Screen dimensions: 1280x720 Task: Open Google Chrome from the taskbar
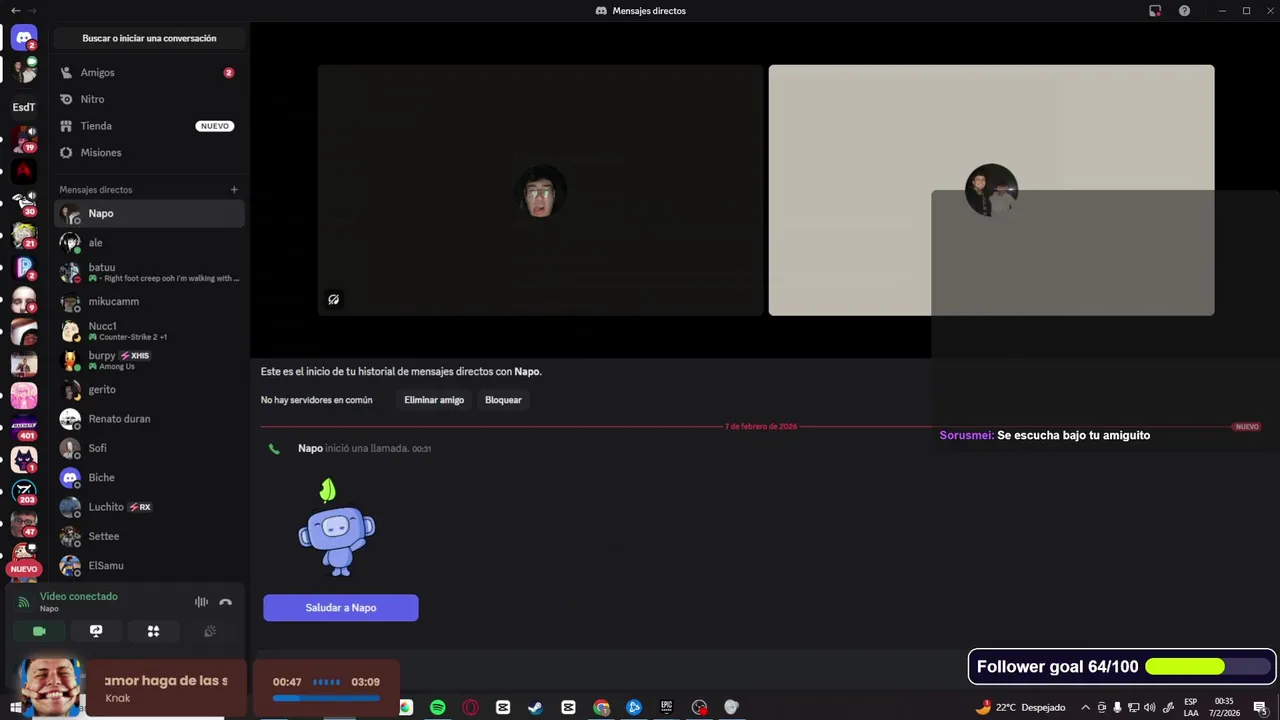click(x=601, y=707)
